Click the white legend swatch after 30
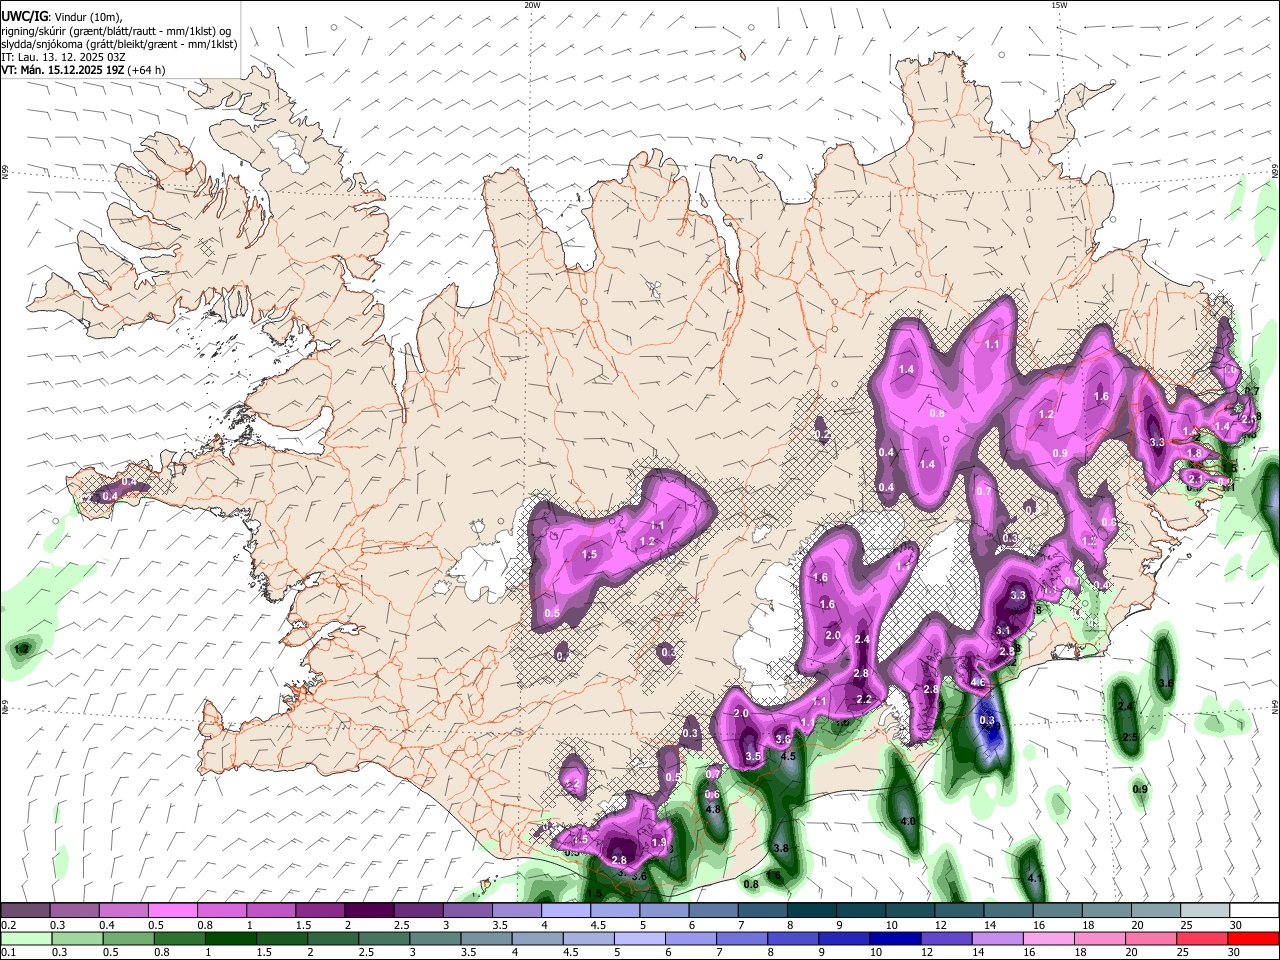 point(1253,910)
